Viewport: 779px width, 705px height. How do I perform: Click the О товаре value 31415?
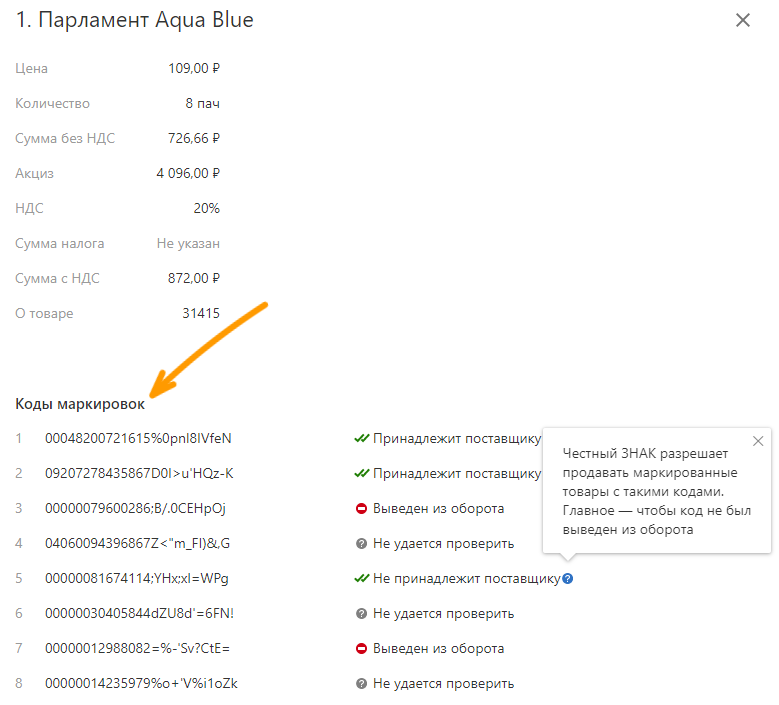[x=201, y=313]
